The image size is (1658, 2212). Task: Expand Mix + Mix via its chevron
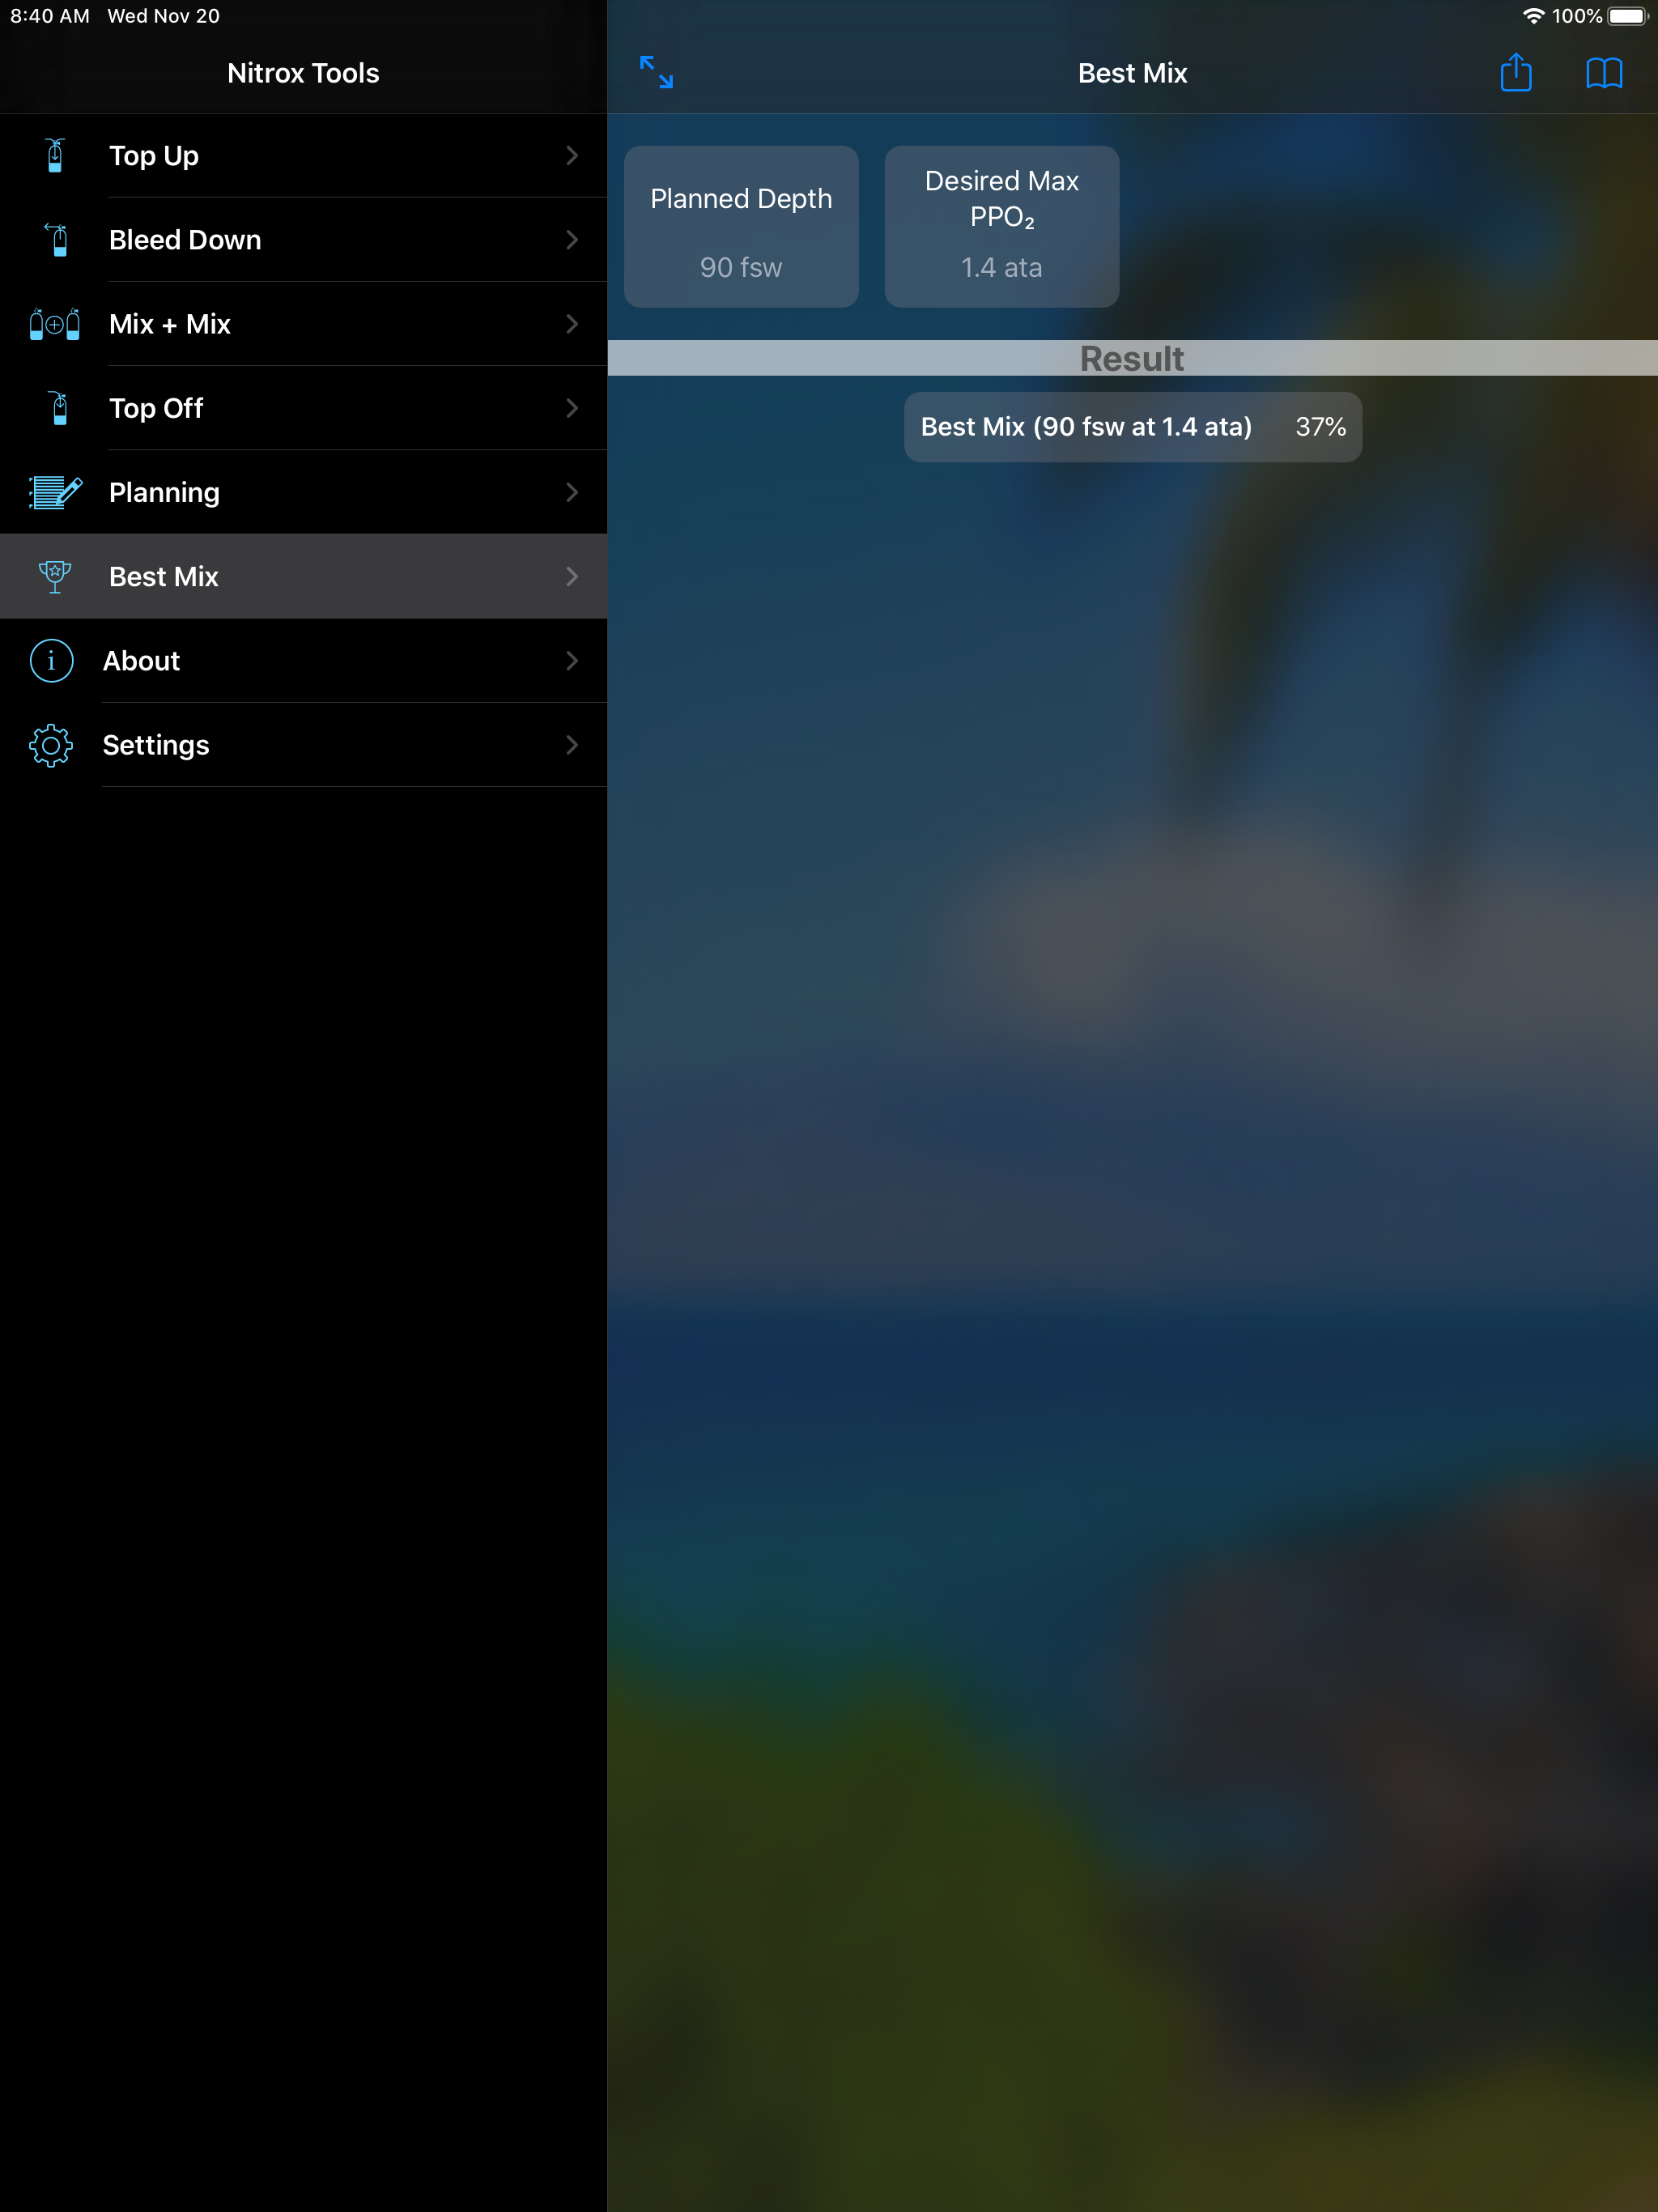[572, 324]
